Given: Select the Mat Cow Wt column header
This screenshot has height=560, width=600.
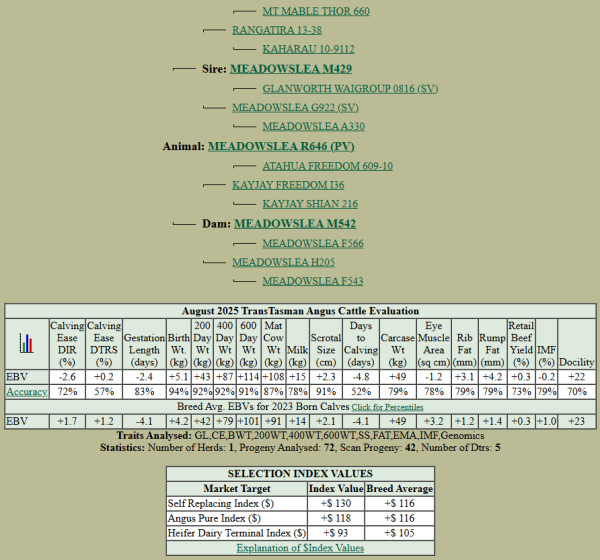Looking at the screenshot, I should tap(274, 344).
